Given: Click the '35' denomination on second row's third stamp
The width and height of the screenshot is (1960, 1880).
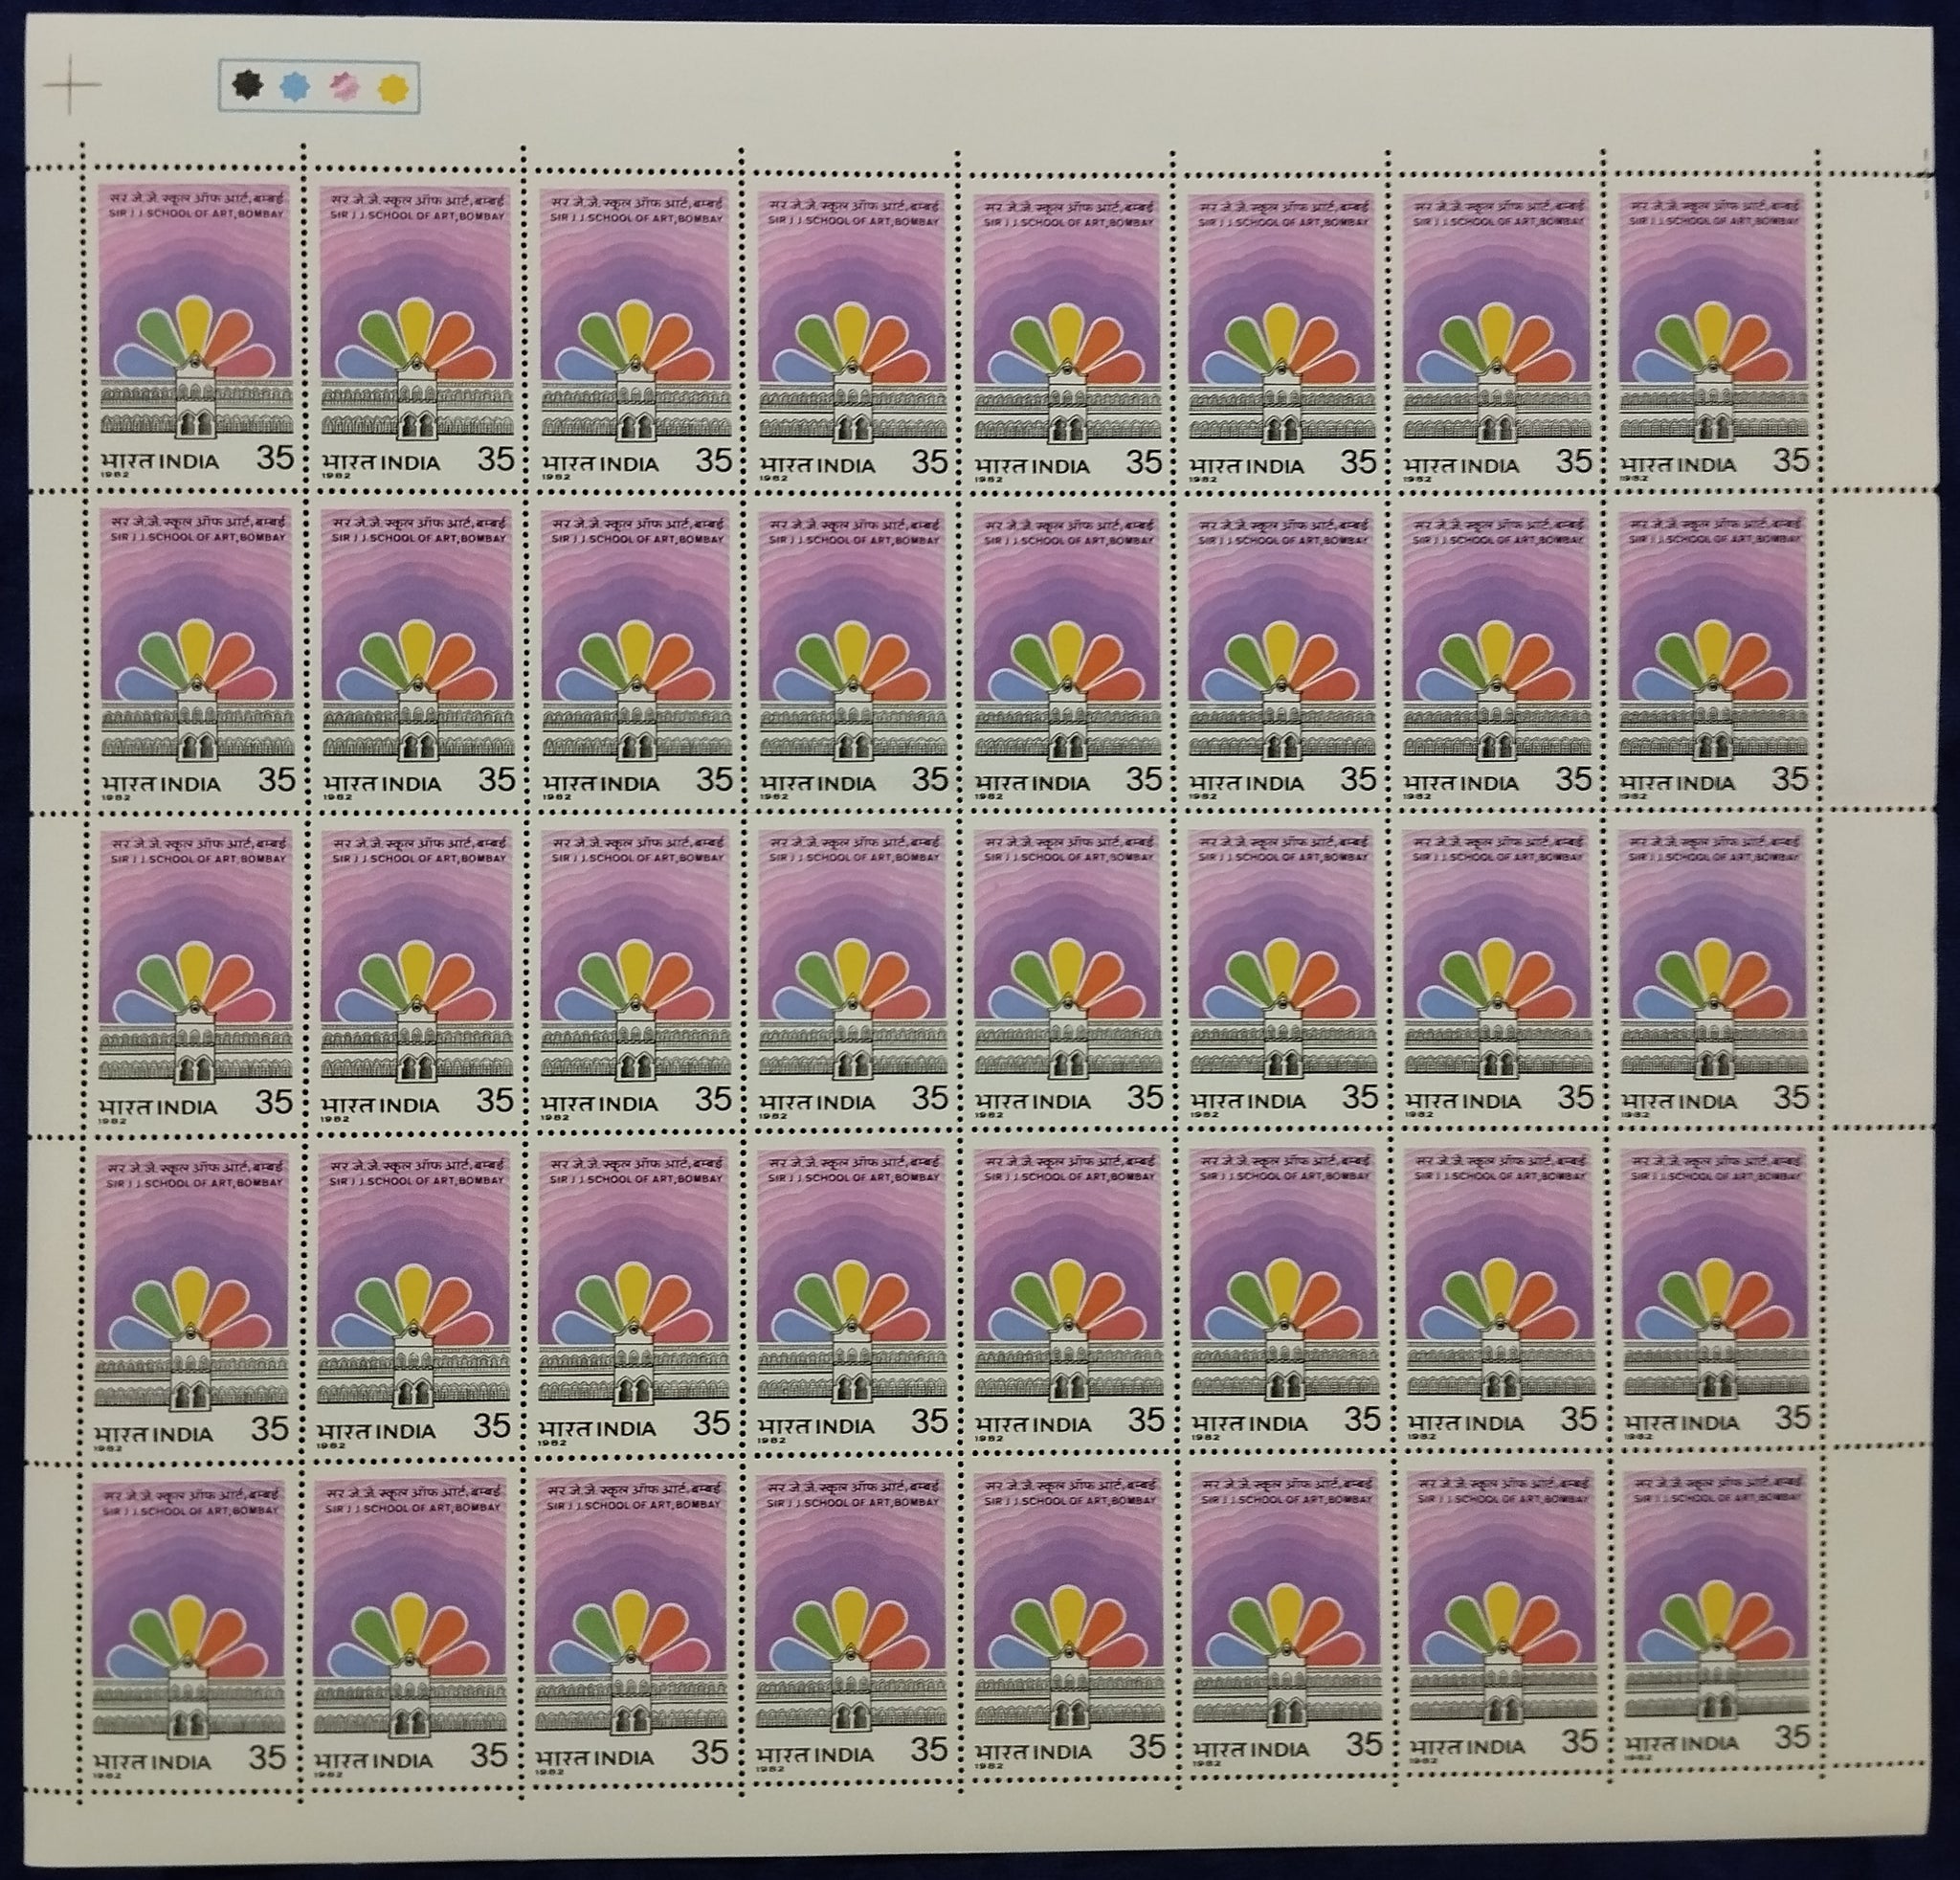Looking at the screenshot, I should coord(714,778).
